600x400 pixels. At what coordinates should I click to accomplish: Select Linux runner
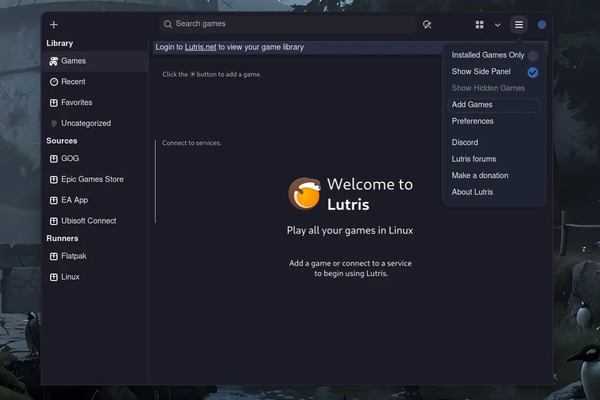95,277
